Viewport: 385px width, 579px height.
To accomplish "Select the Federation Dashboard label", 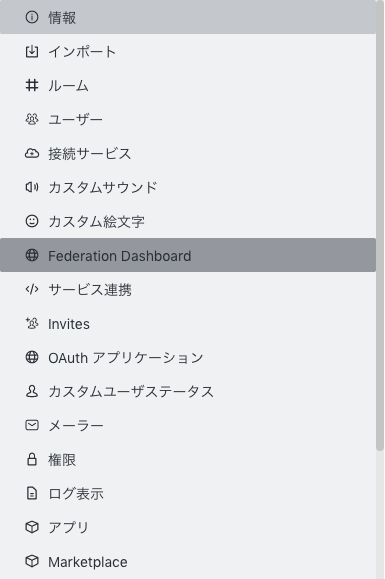I will (120, 256).
